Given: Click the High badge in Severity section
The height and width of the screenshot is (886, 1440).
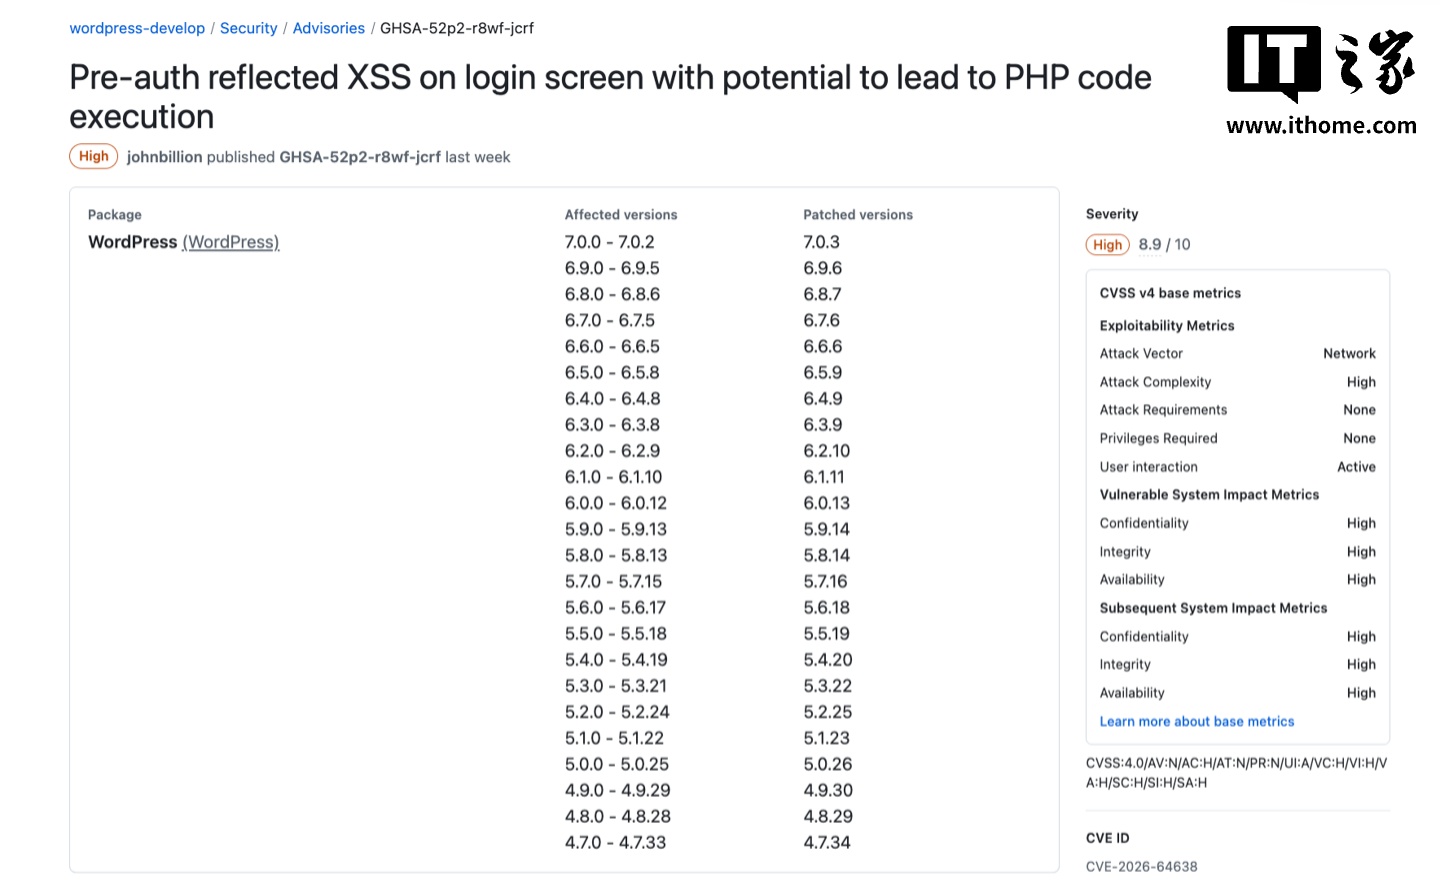Looking at the screenshot, I should tap(1107, 245).
